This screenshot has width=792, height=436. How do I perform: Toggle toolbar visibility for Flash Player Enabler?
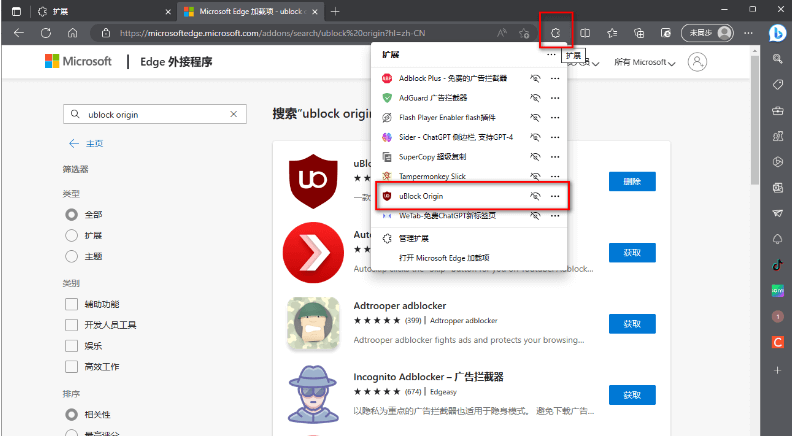(x=535, y=117)
